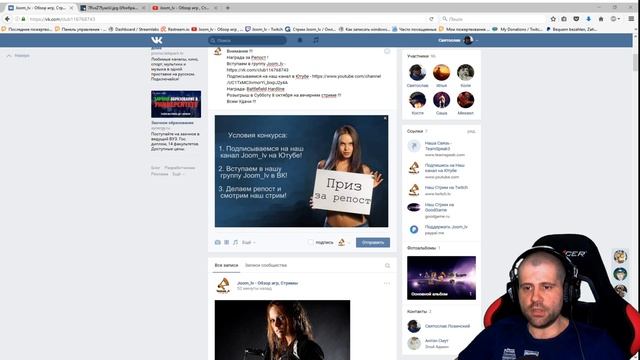Go to Firefox home icon

tap(601, 19)
